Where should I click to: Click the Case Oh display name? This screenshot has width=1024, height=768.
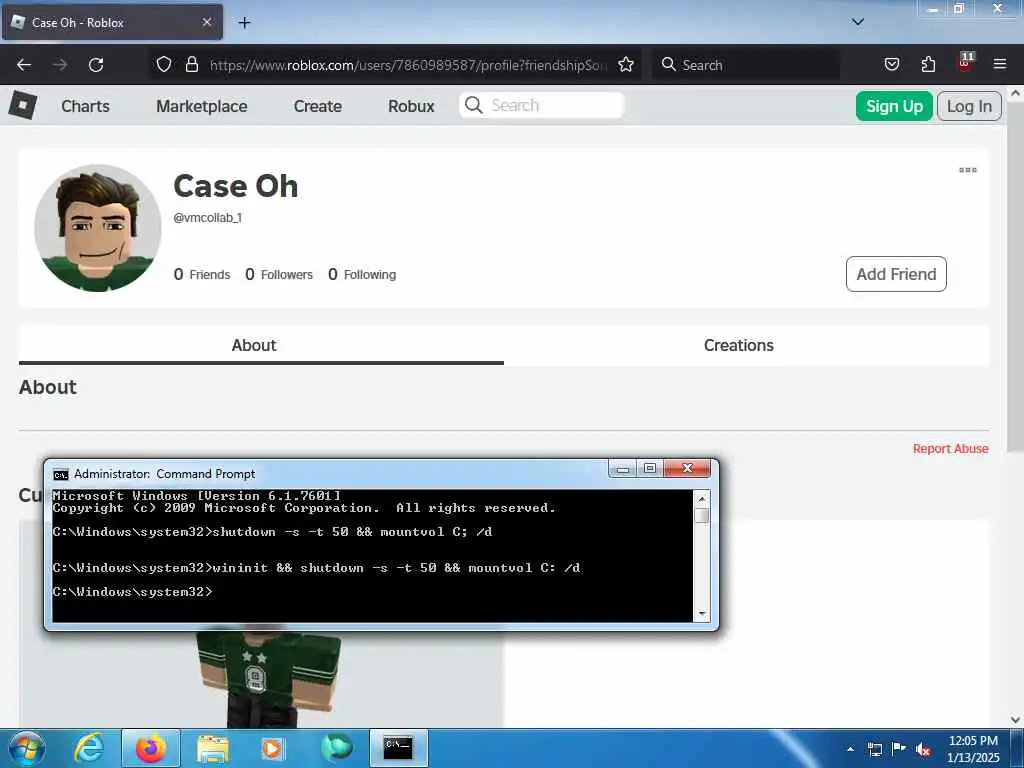236,186
